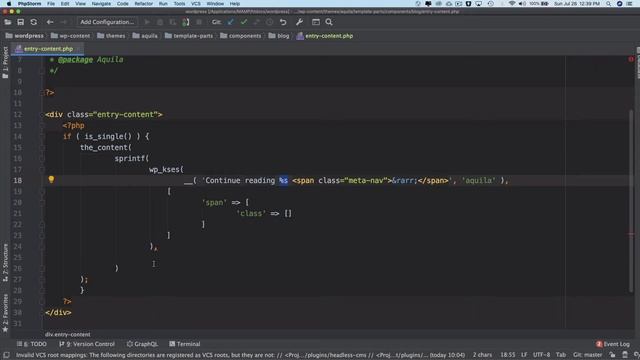640x360 pixels.
Task: Open the PhpStorm application menu
Action: tap(29, 4)
